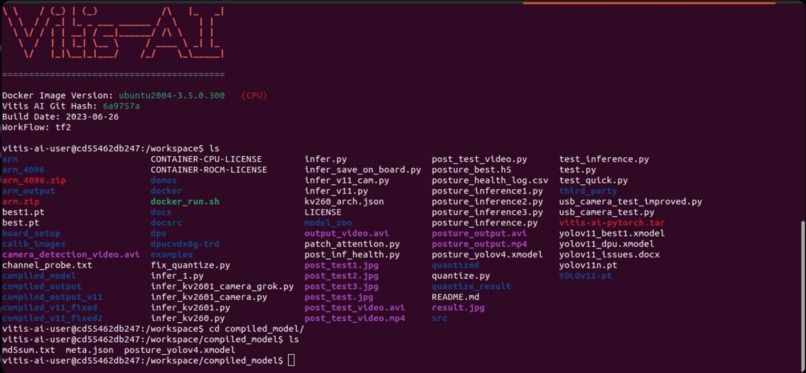Click the yolov11_issues.docx file name
Image resolution: width=806 pixels, height=373 pixels.
click(610, 254)
